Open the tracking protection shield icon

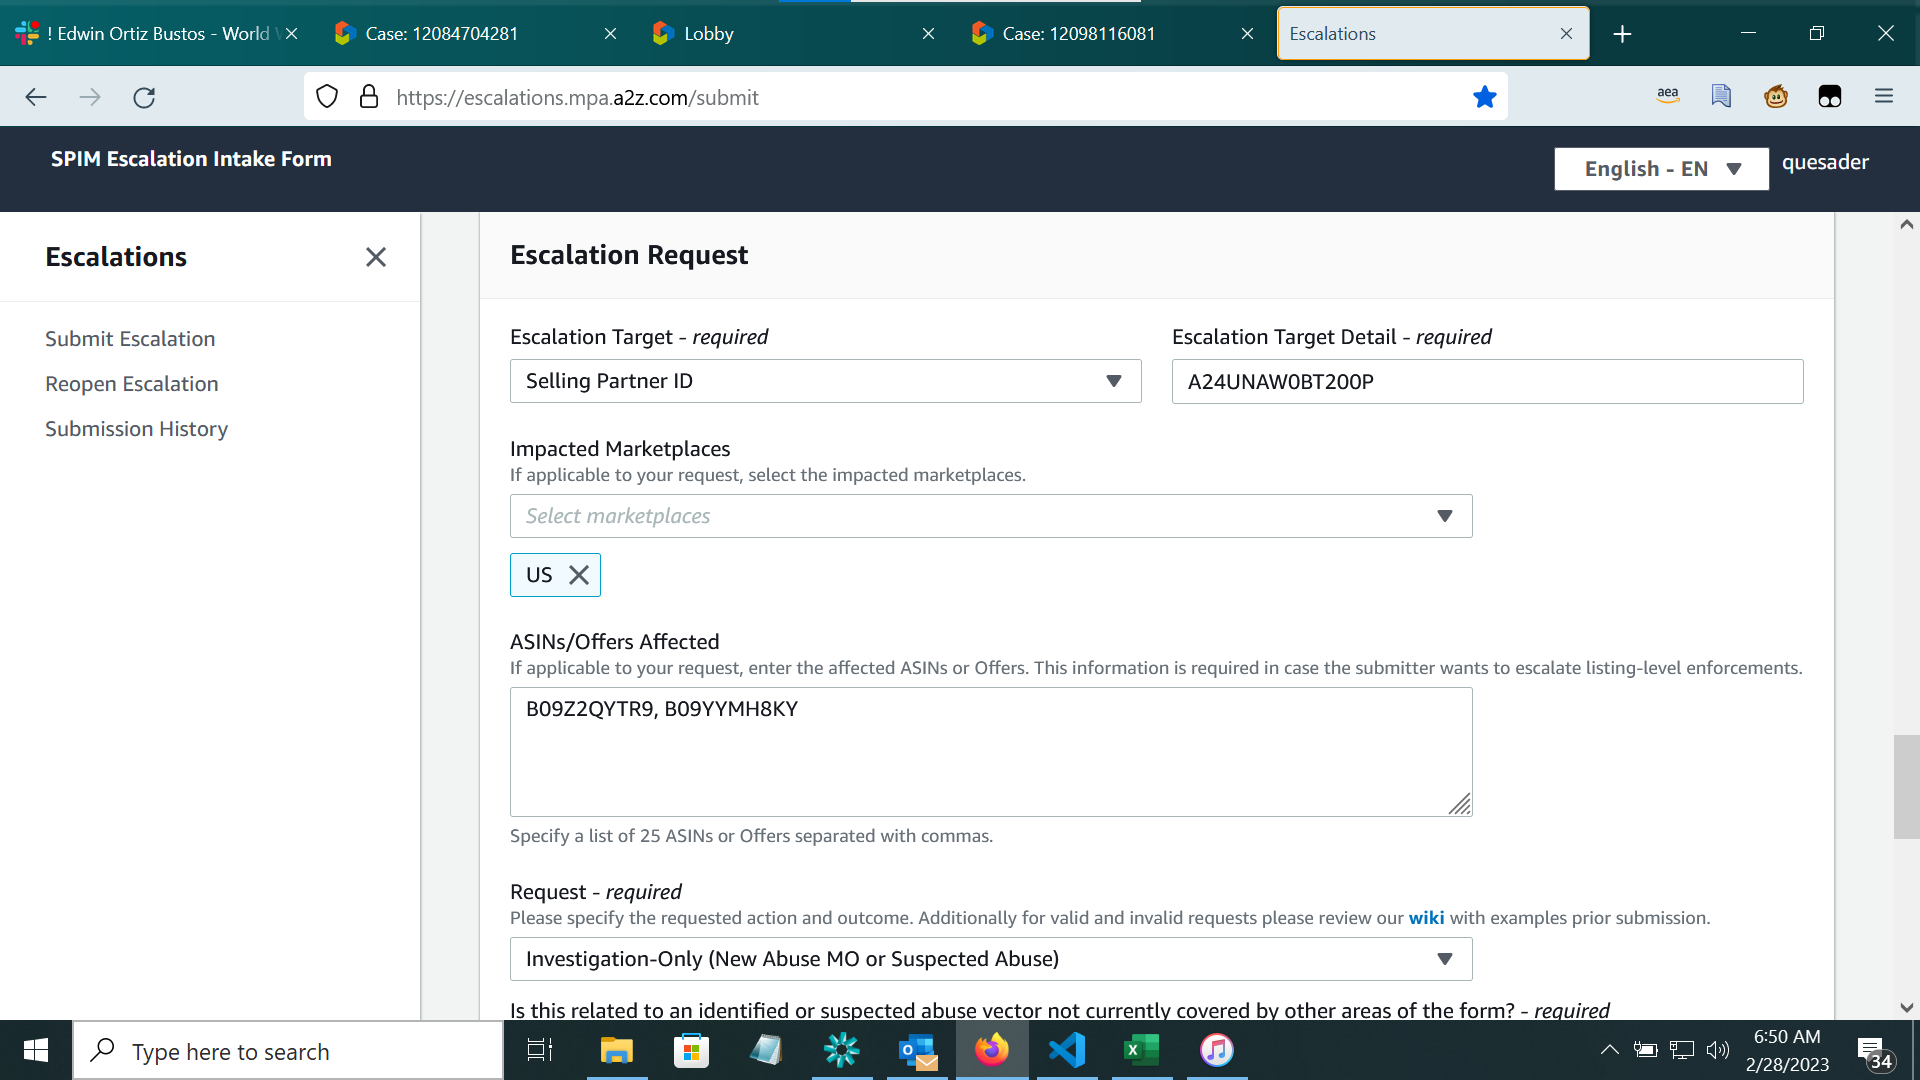pos(327,97)
